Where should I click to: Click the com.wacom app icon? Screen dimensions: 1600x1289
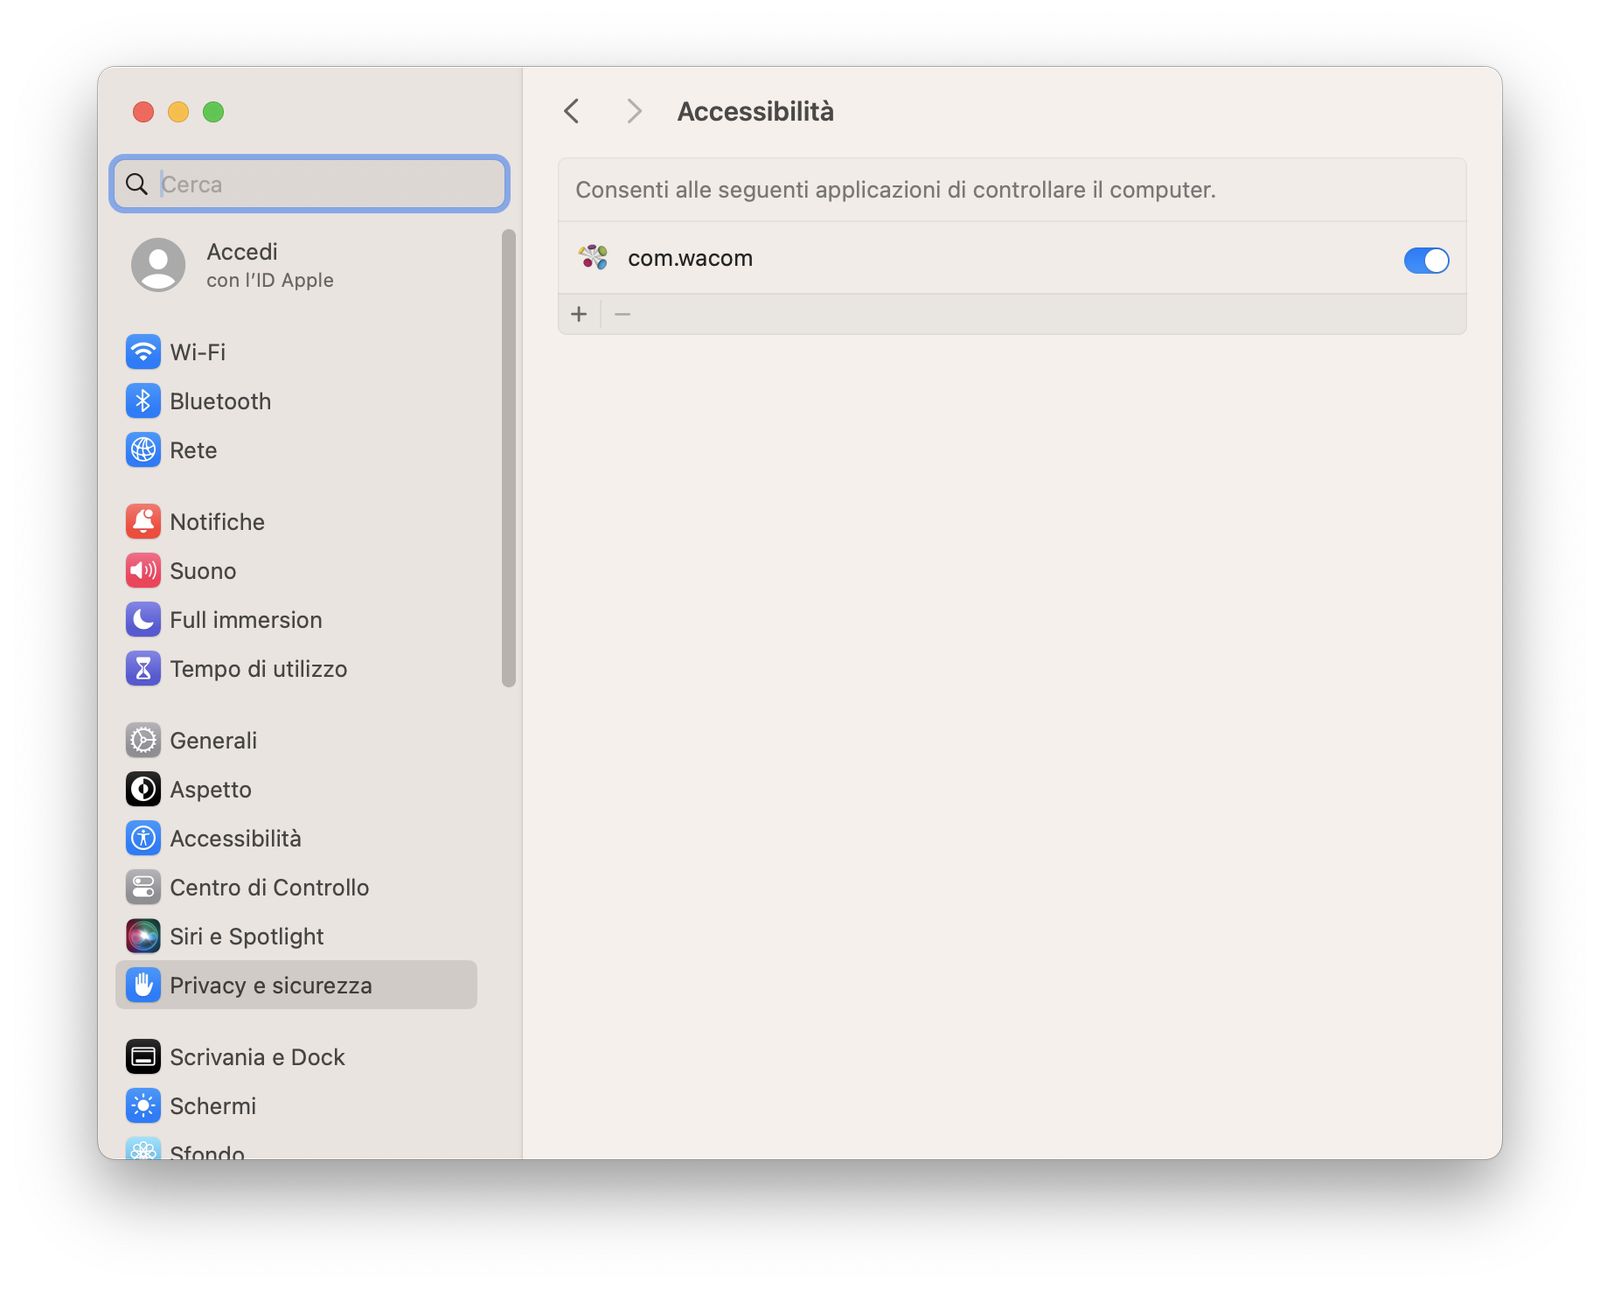pos(593,258)
